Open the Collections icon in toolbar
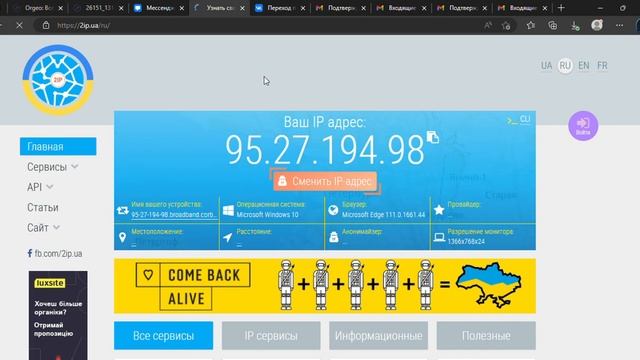The image size is (640, 360). tap(553, 25)
